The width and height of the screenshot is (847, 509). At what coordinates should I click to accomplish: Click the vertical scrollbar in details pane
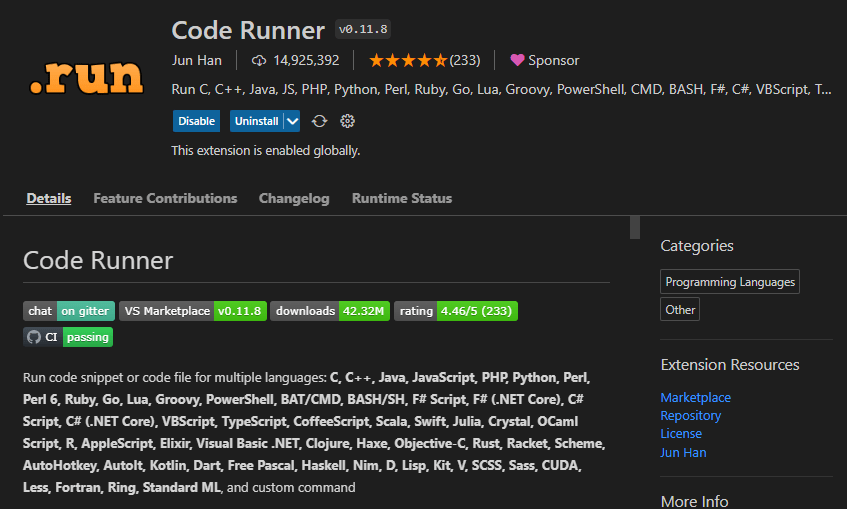635,228
